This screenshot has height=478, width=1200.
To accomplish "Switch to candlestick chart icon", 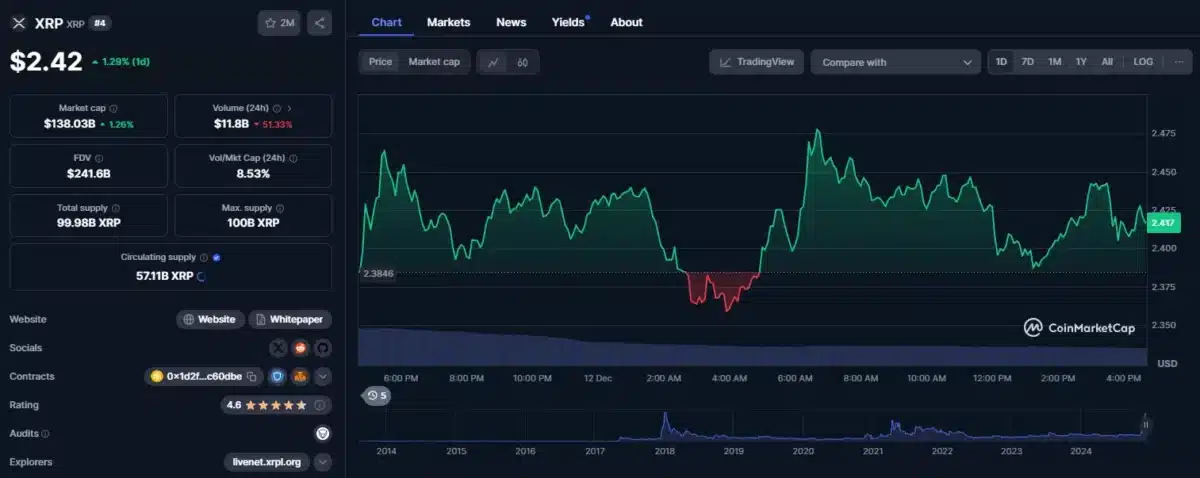I will tap(523, 62).
